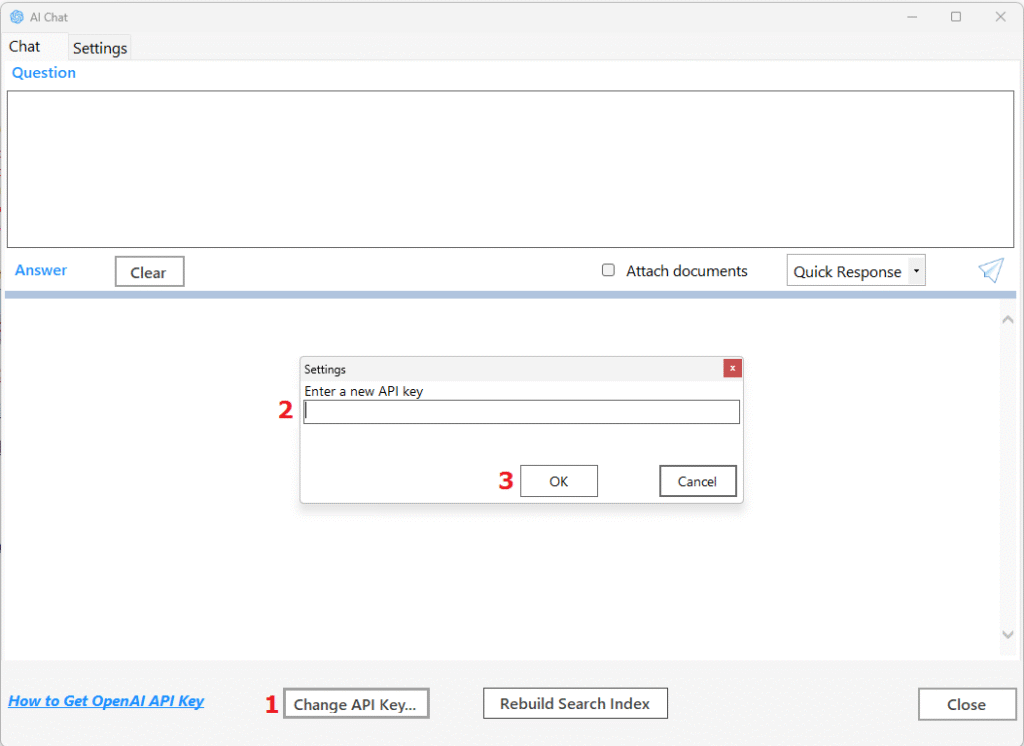
Task: Maximize the AI Chat window
Action: click(x=956, y=17)
